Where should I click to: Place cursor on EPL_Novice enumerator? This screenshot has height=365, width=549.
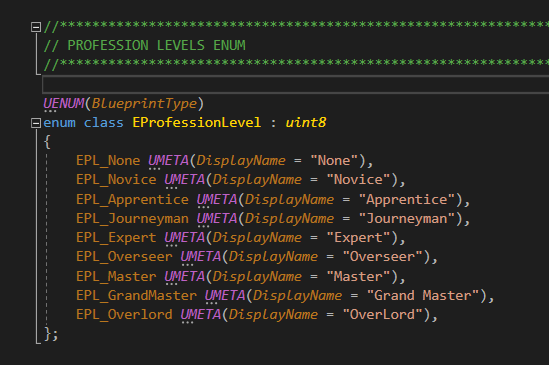(x=116, y=180)
